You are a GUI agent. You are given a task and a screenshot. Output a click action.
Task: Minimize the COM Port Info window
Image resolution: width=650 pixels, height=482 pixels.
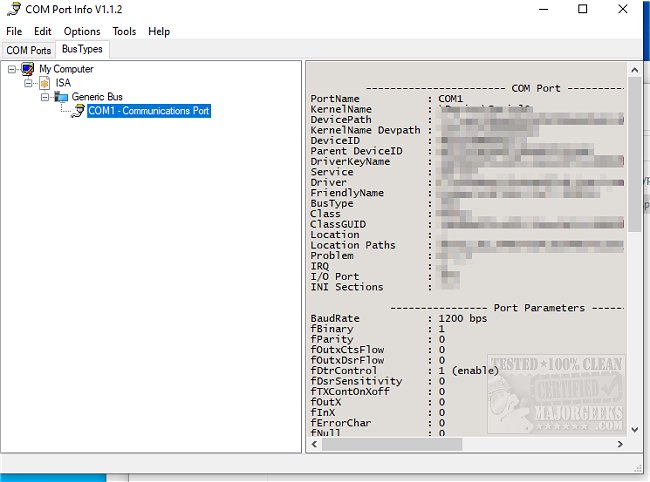(x=543, y=9)
